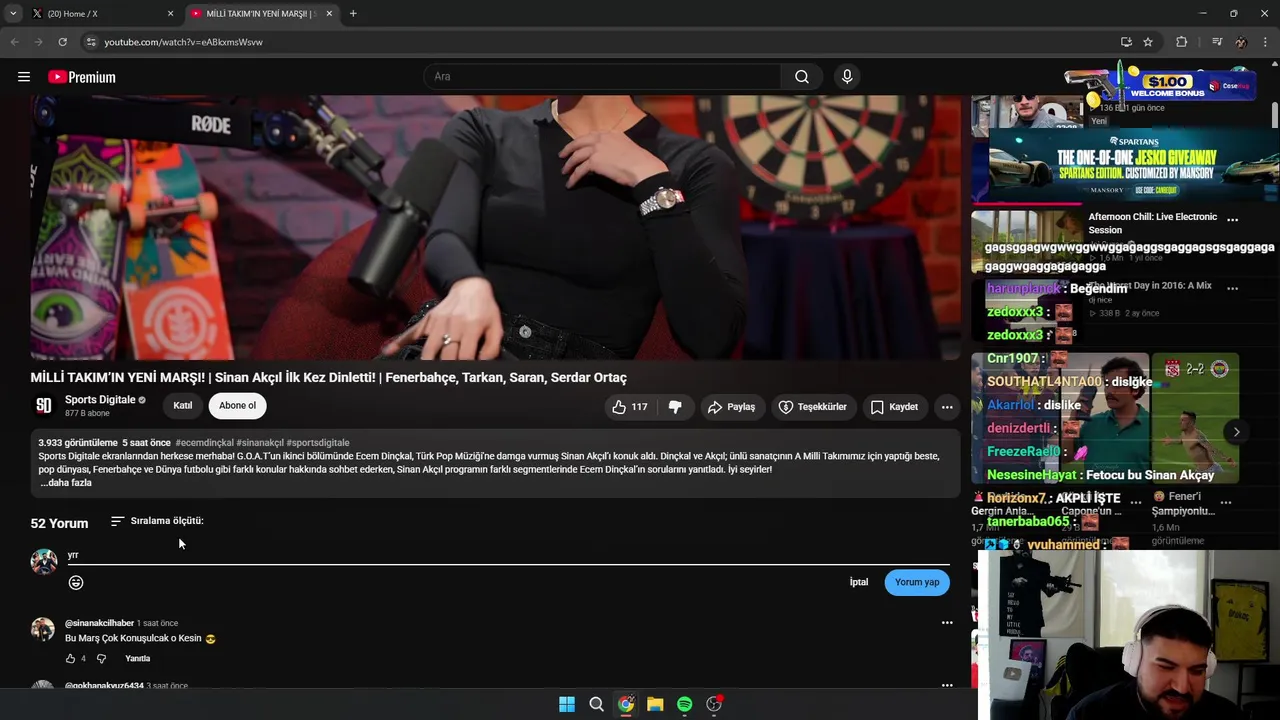The image size is (1280, 720).
Task: Open Chrome extensions puzzle icon
Action: pos(1182,42)
